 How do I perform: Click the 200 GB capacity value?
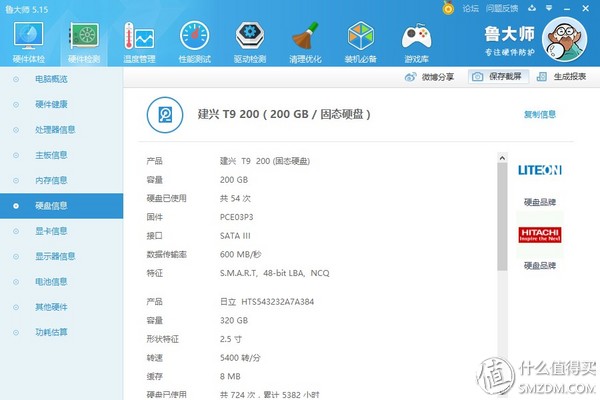[x=234, y=180]
